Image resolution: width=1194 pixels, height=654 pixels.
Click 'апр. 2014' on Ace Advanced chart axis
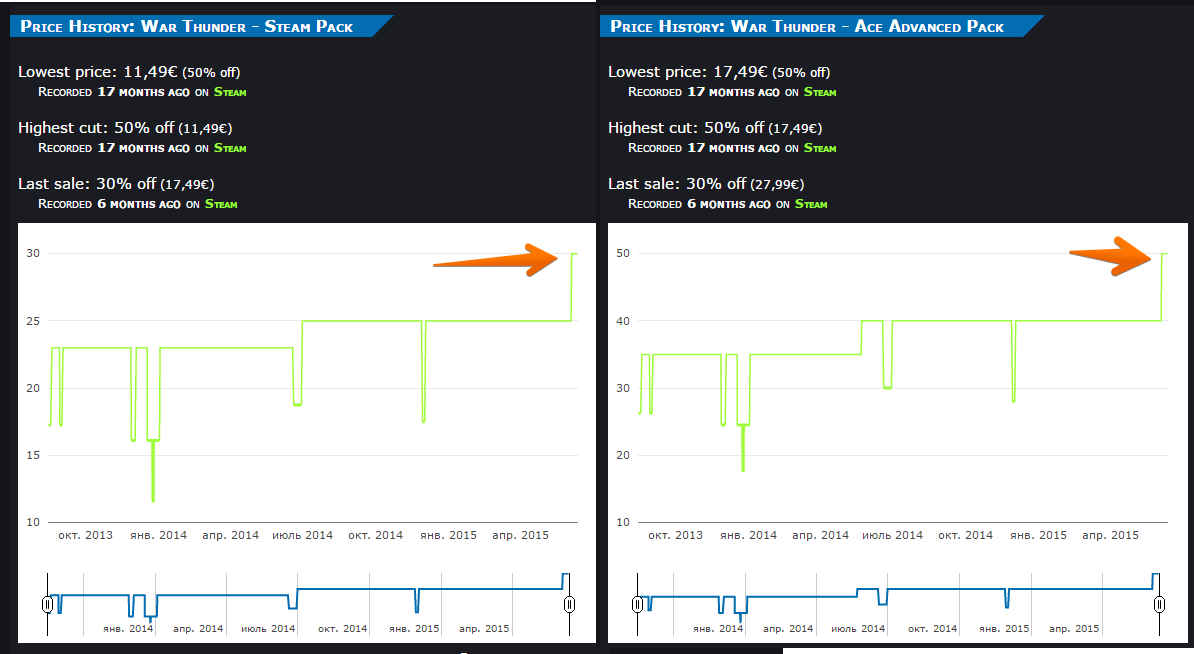820,535
